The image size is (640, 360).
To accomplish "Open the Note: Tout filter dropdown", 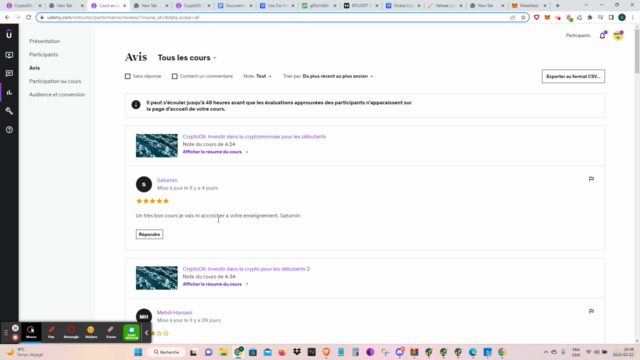I will [258, 76].
